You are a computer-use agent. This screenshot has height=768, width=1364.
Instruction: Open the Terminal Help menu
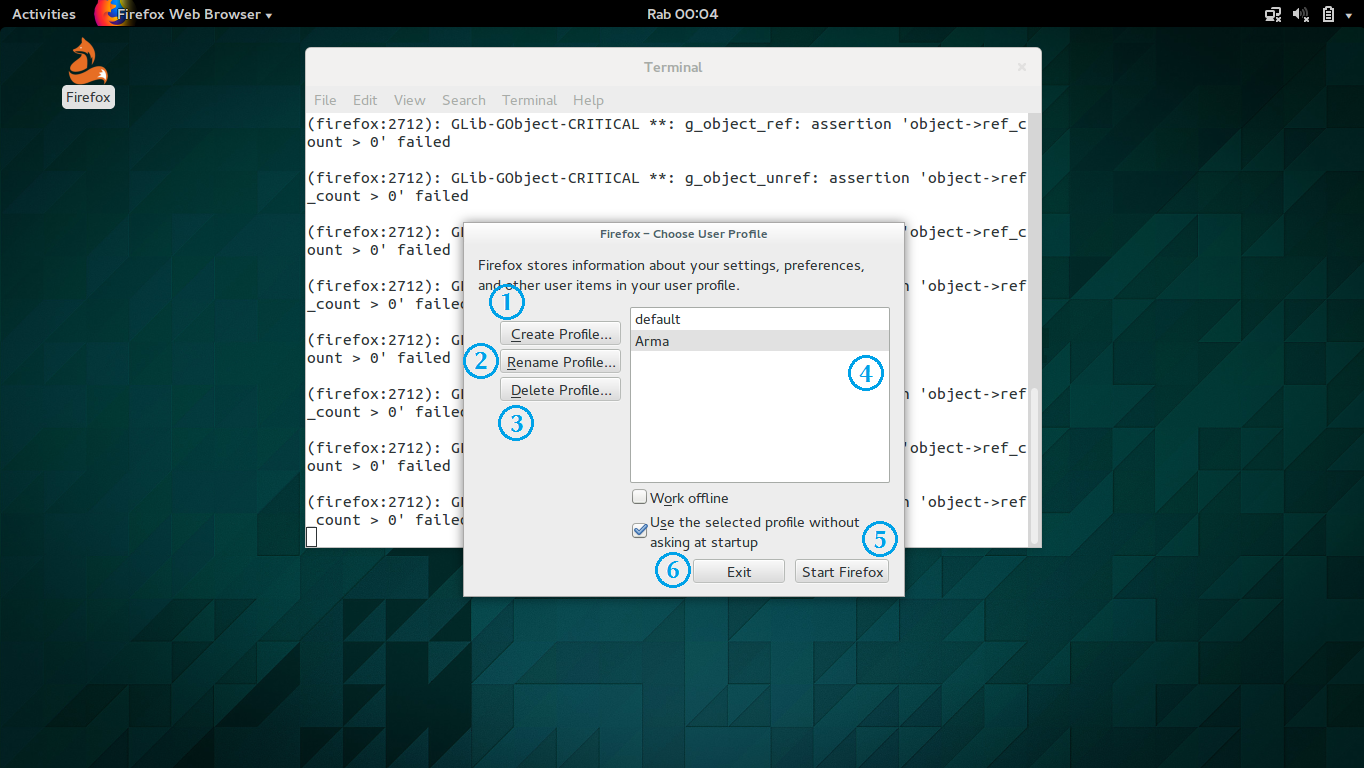pos(588,100)
